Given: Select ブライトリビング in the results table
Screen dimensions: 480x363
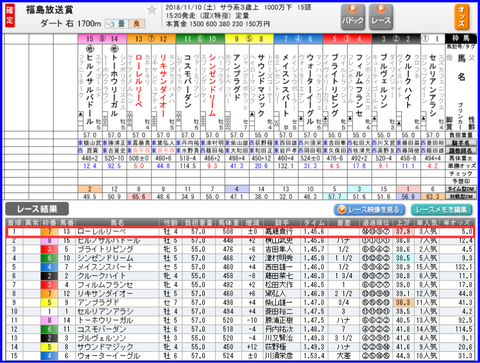Looking at the screenshot, I should (105, 249).
